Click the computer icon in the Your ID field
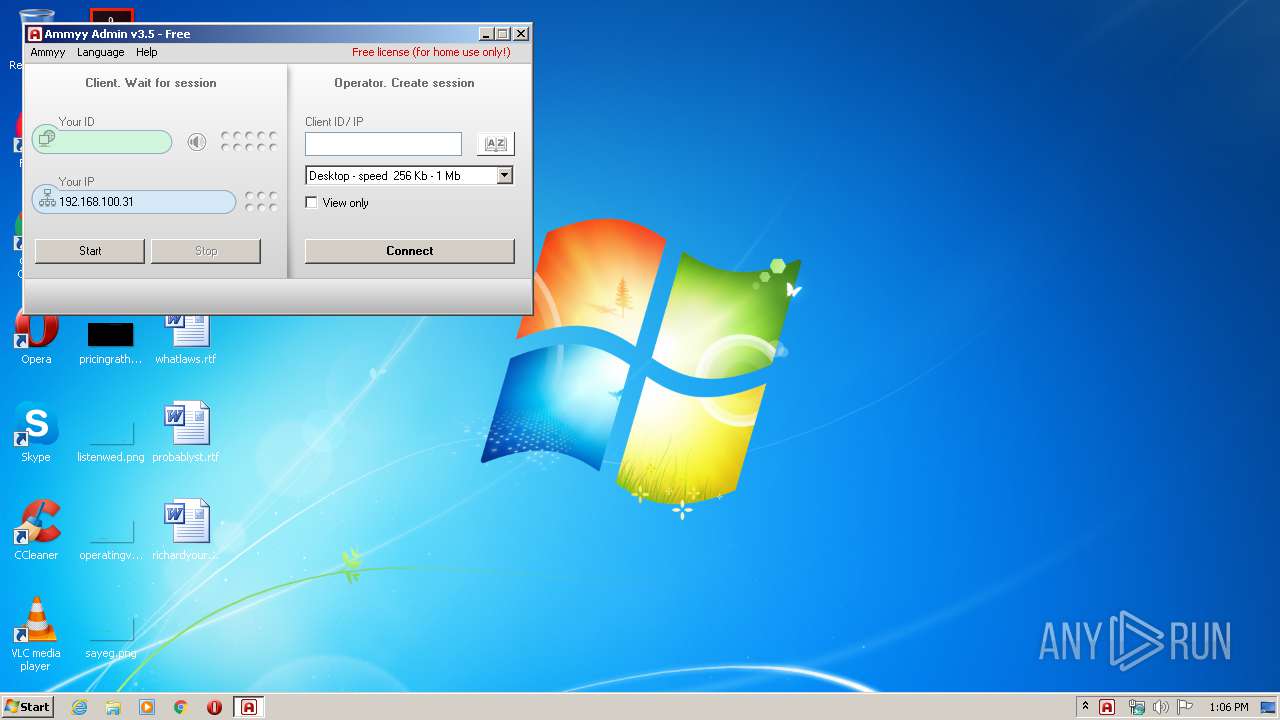This screenshot has height=720, width=1280. [x=45, y=140]
